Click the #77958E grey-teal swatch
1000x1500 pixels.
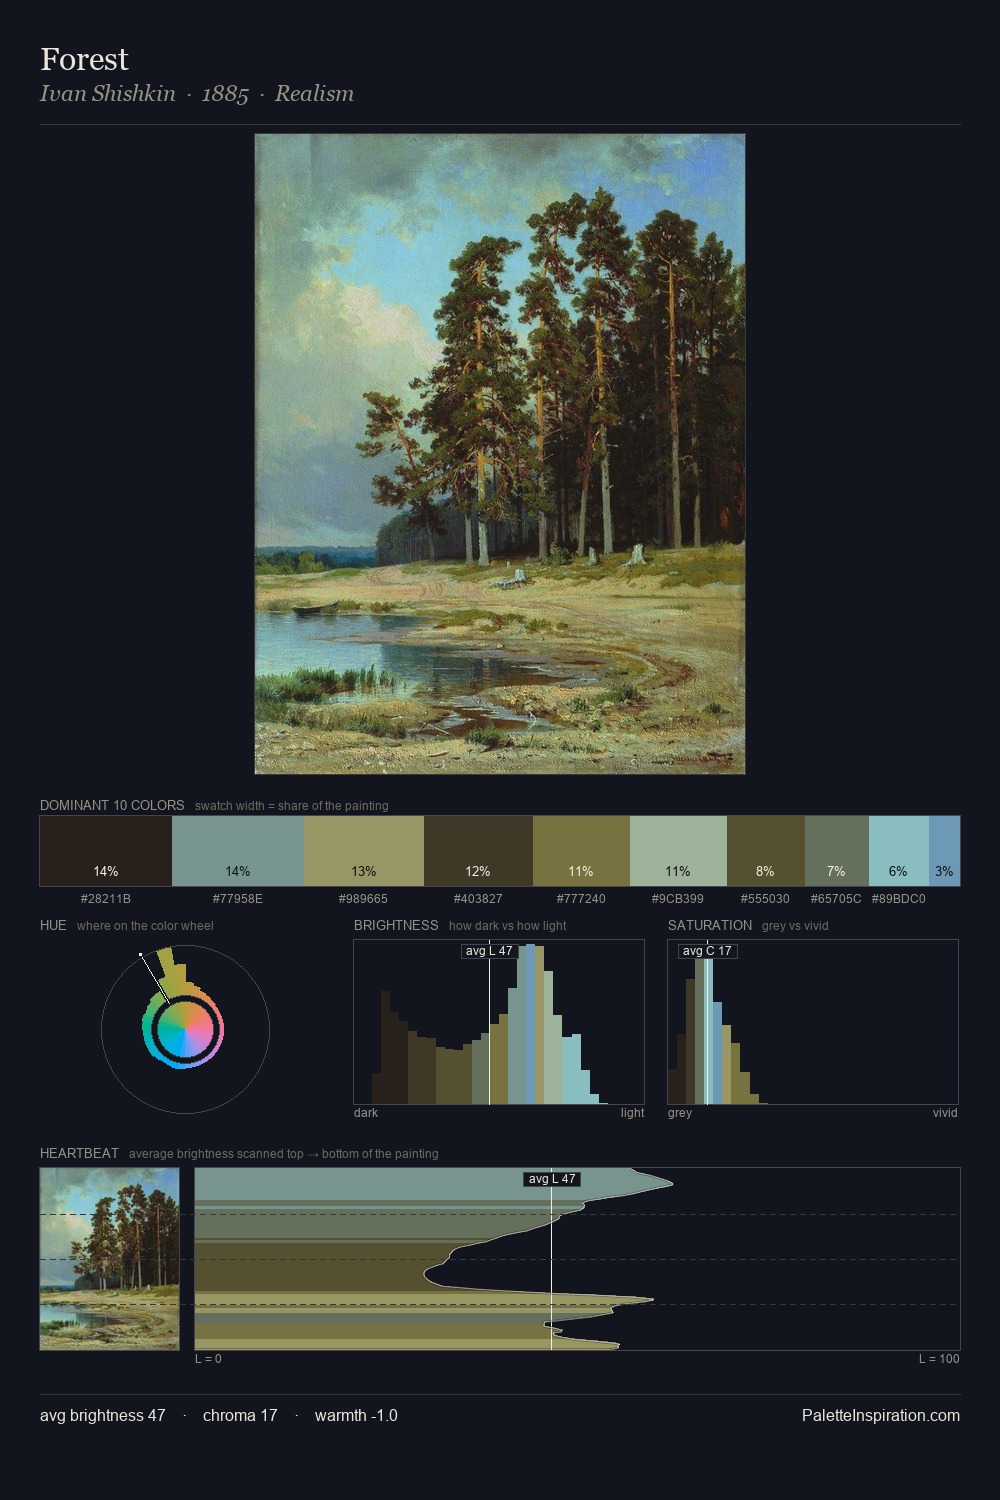(238, 851)
